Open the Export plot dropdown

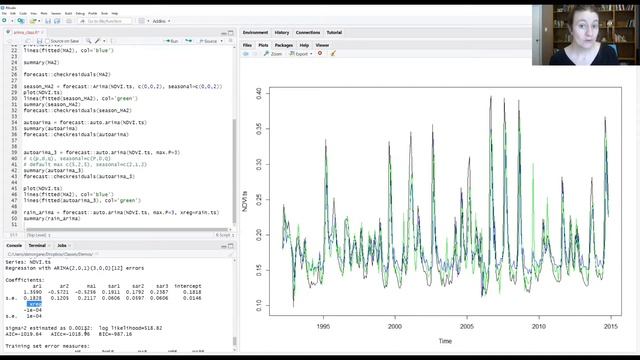point(301,53)
